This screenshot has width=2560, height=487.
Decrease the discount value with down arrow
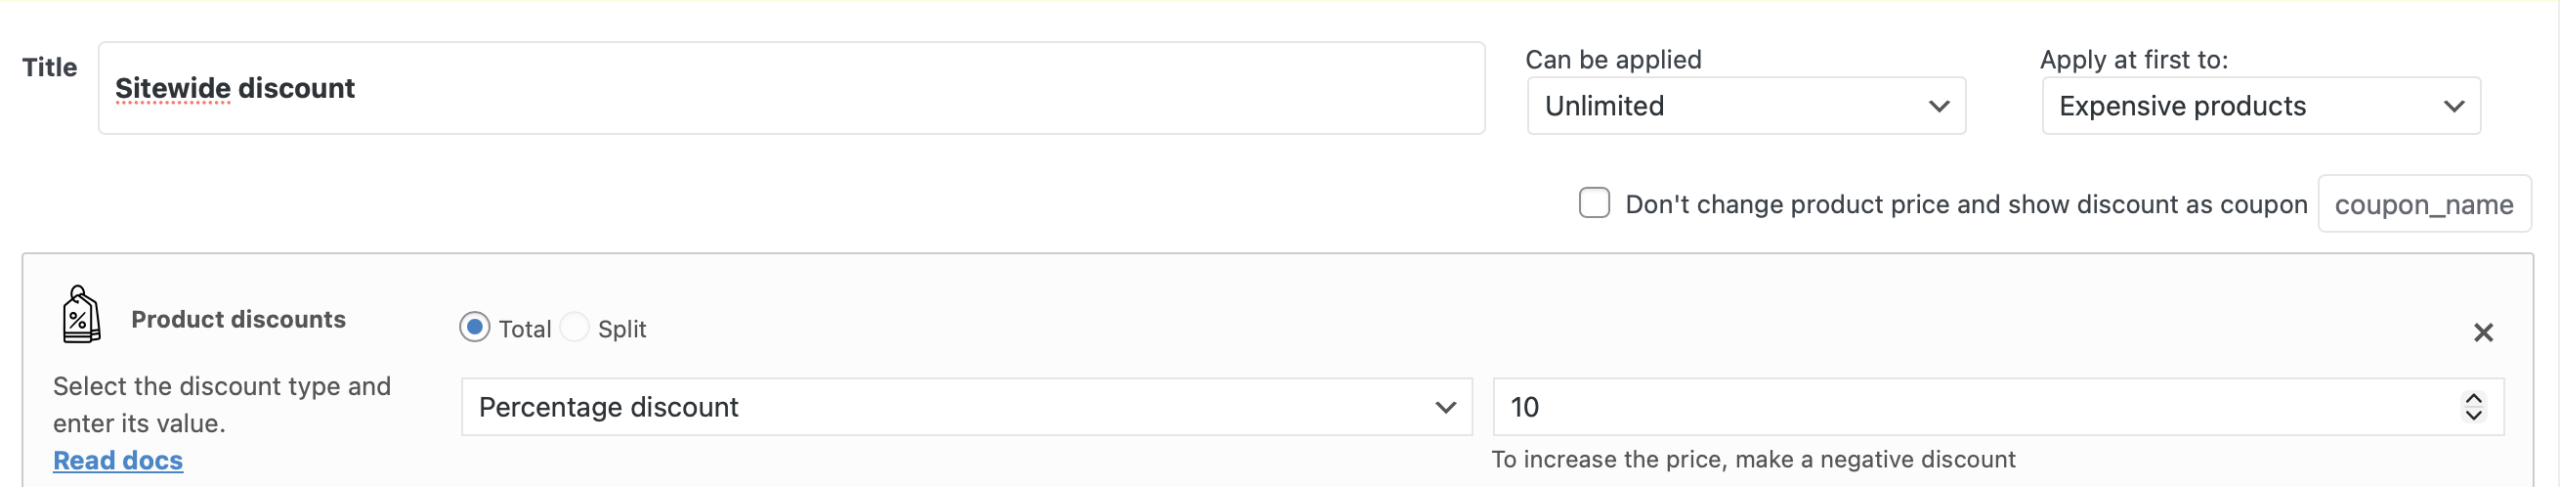[x=2473, y=416]
